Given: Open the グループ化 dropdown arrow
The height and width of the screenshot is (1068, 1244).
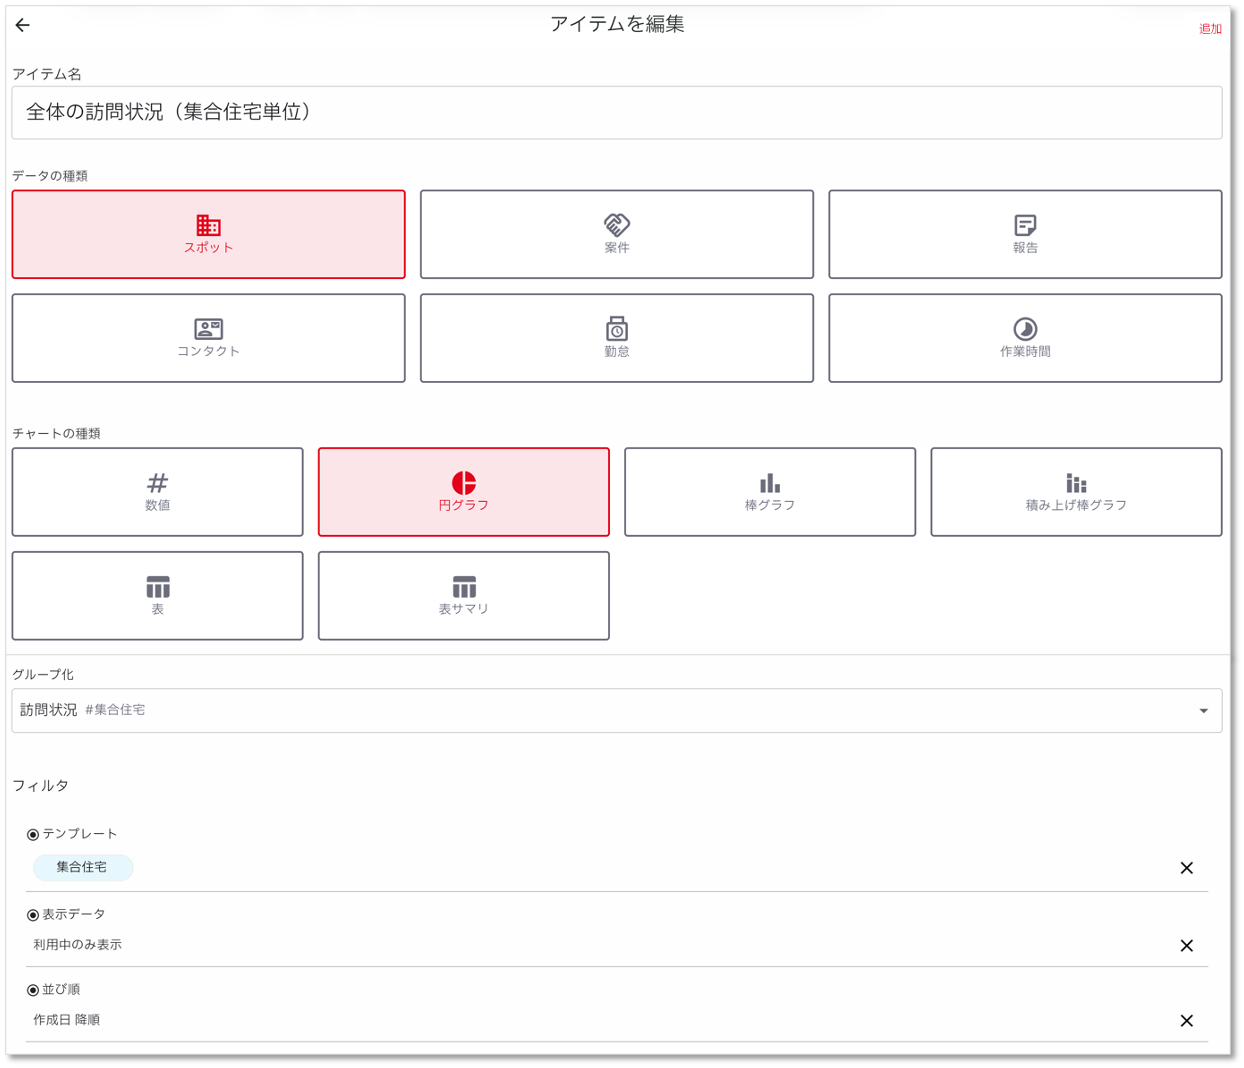Looking at the screenshot, I should coord(1203,711).
